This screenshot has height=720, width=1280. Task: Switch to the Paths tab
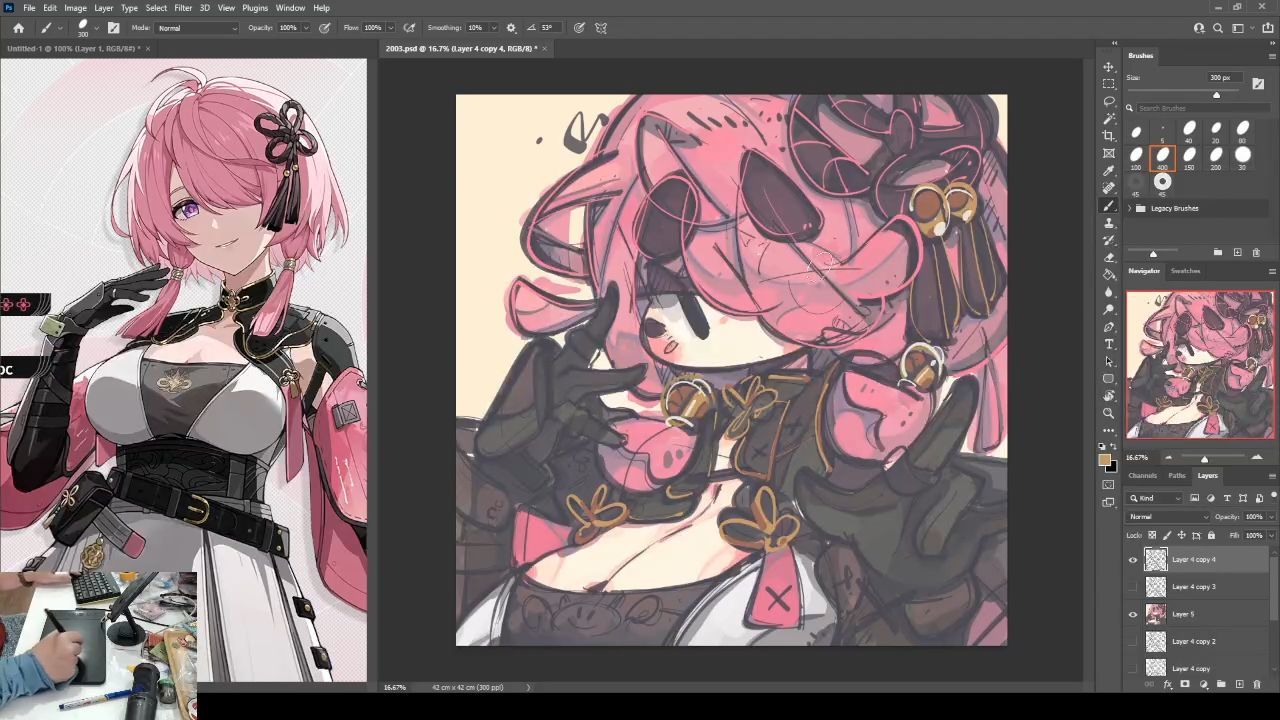[1177, 476]
